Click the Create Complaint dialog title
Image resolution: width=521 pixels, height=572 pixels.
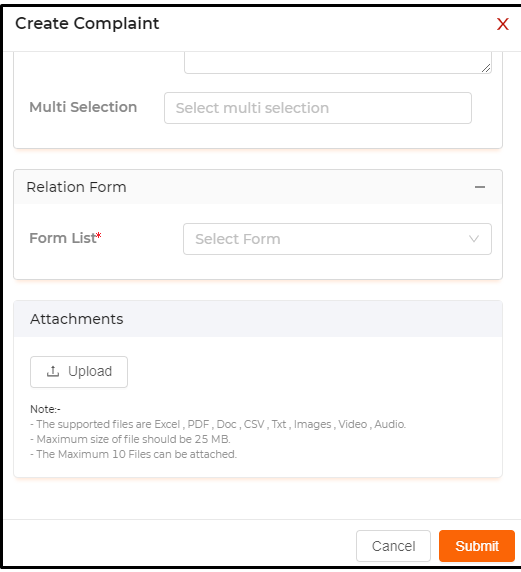point(87,24)
